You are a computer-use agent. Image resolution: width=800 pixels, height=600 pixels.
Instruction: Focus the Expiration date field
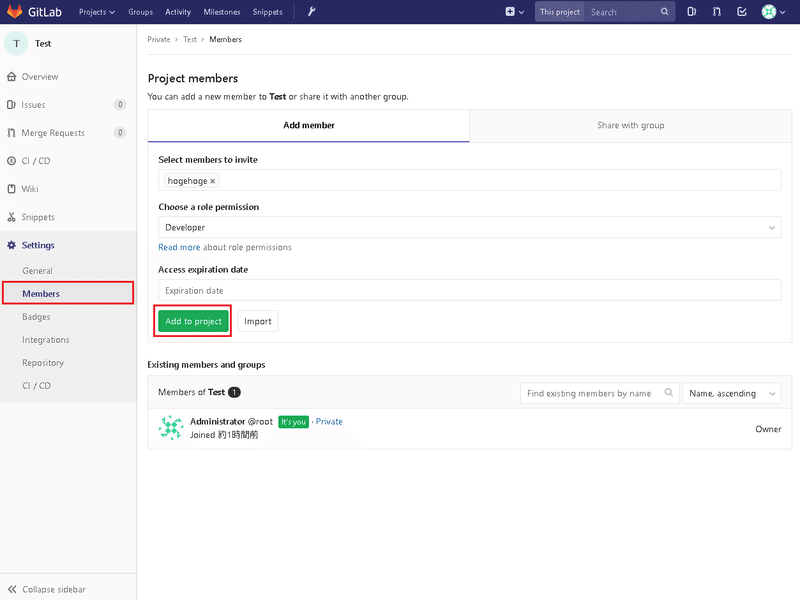[x=469, y=290]
